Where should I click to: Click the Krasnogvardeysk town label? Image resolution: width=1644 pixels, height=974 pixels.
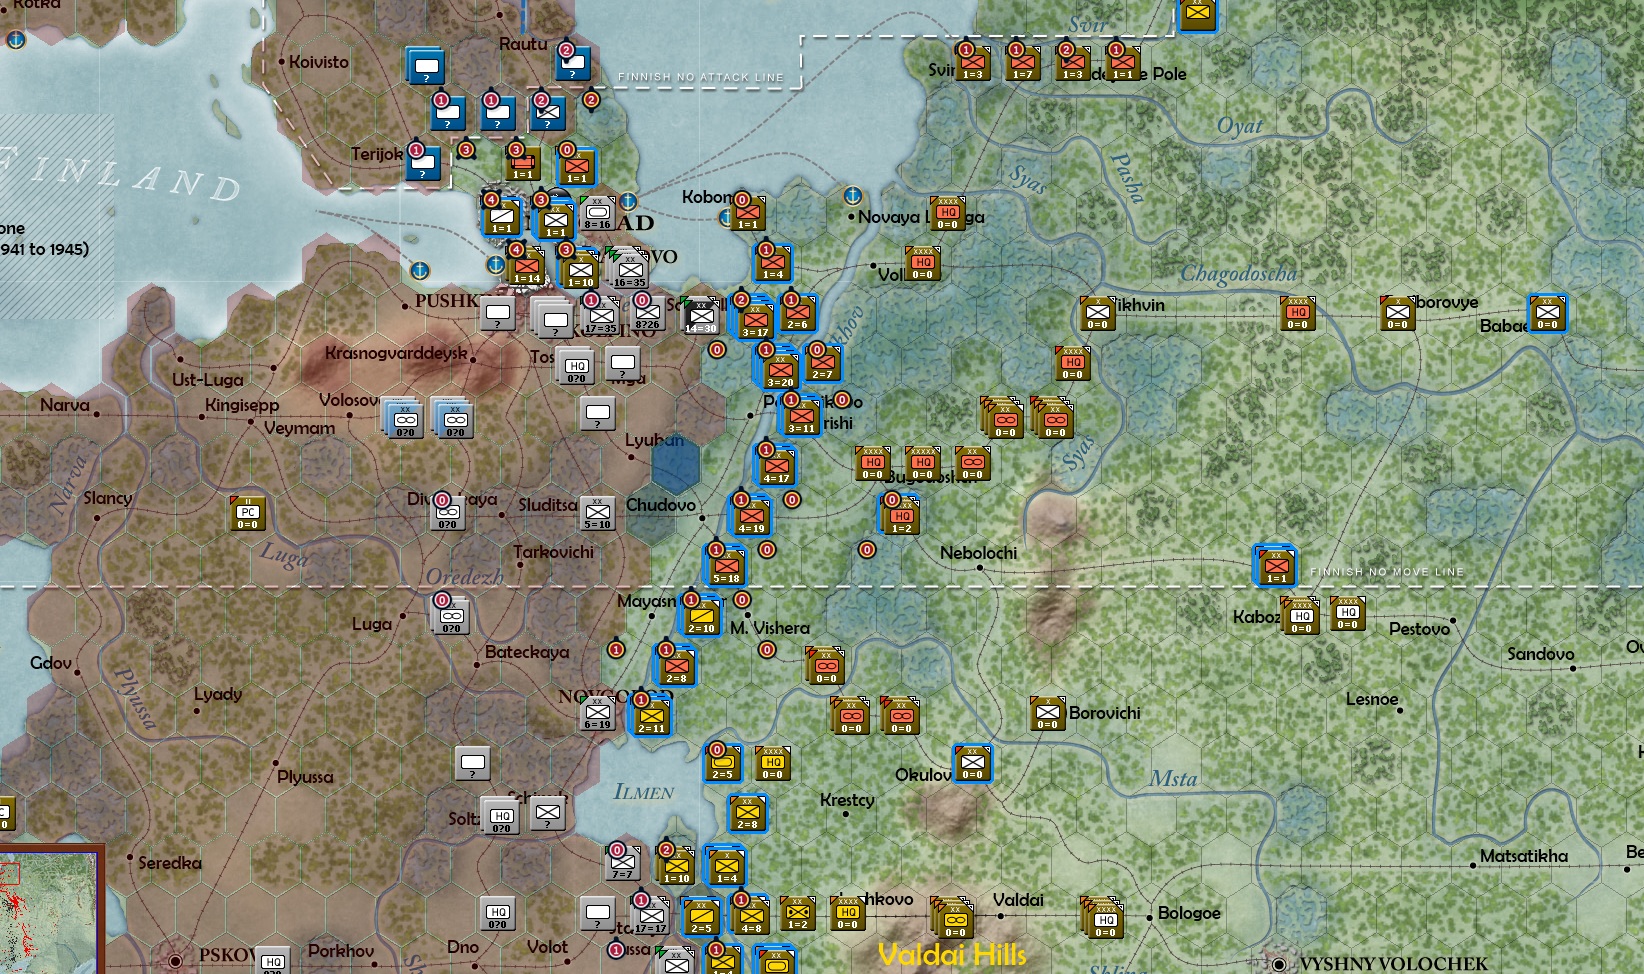click(x=396, y=354)
